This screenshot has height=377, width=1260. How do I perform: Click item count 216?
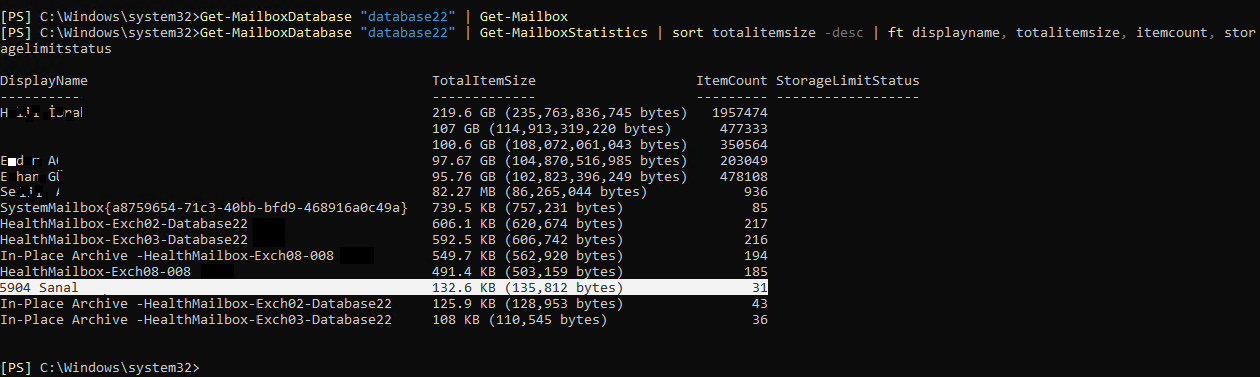point(756,240)
